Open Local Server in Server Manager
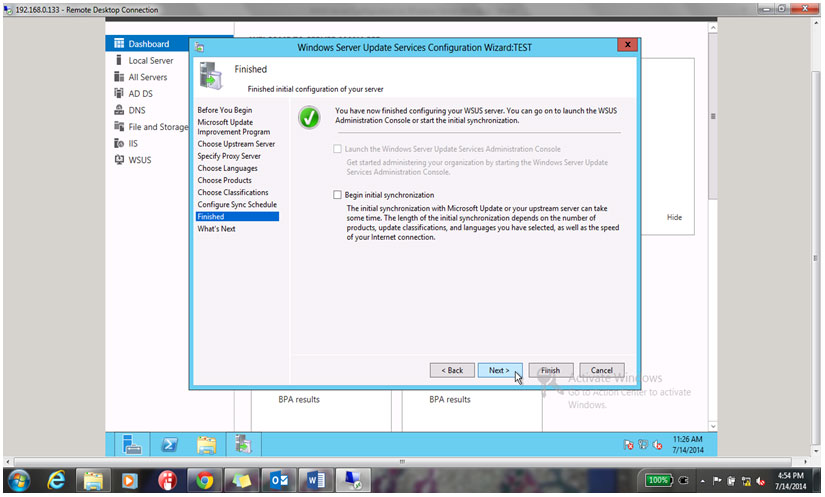Viewport: 825px width, 497px height. click(150, 60)
